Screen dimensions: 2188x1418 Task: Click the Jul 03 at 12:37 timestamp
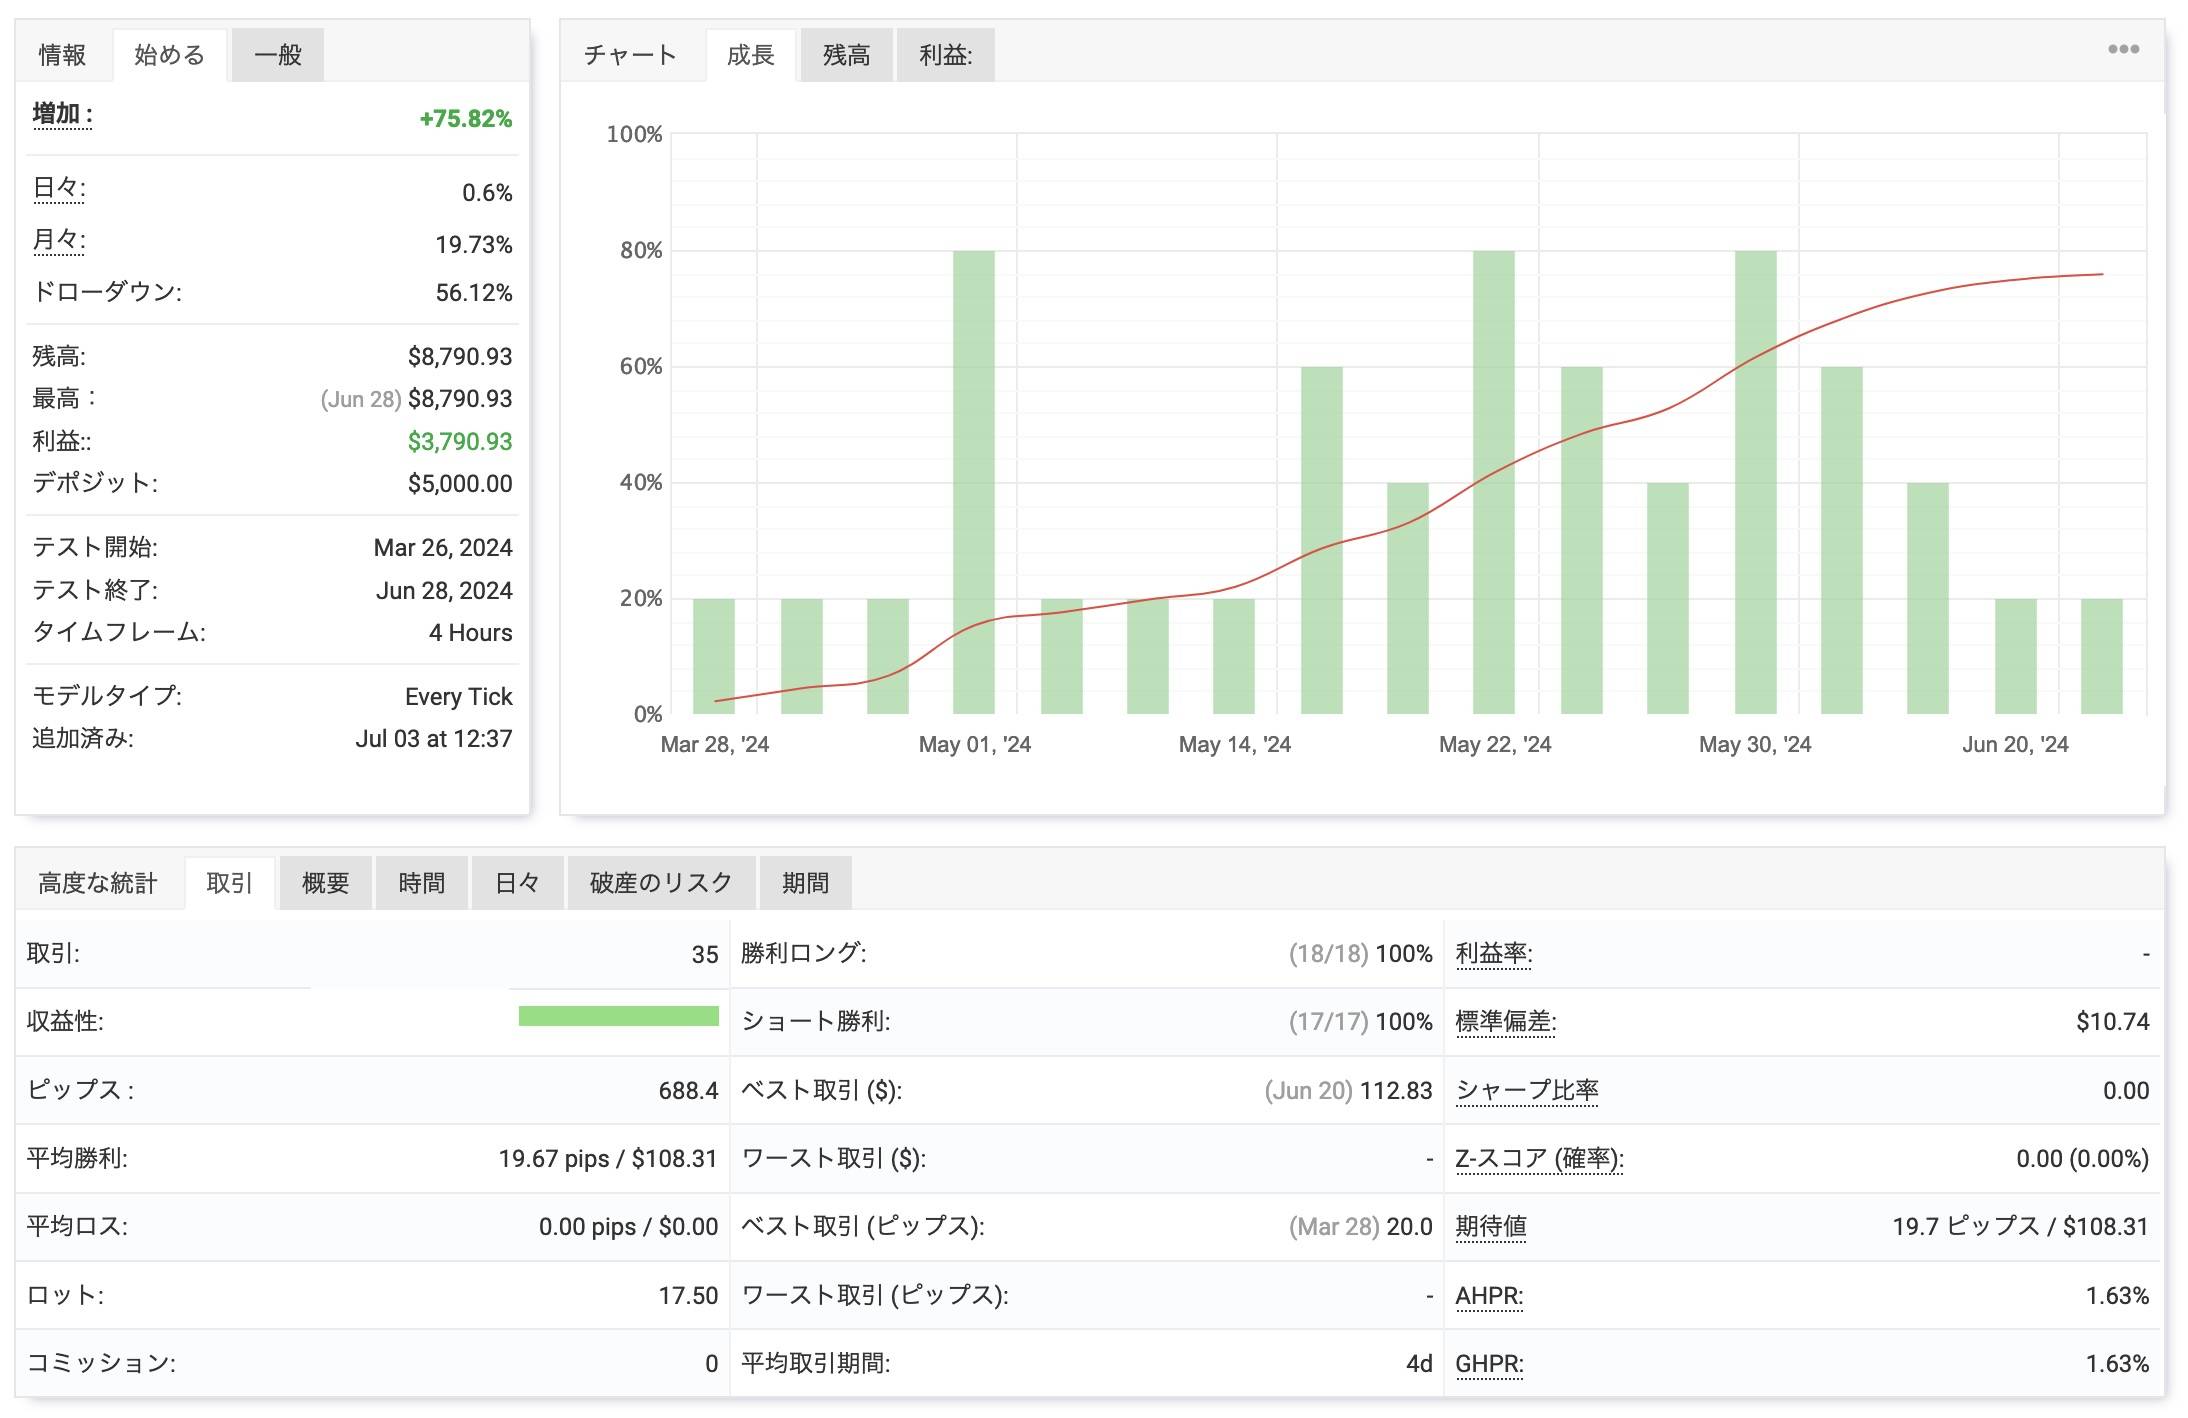pyautogui.click(x=434, y=739)
